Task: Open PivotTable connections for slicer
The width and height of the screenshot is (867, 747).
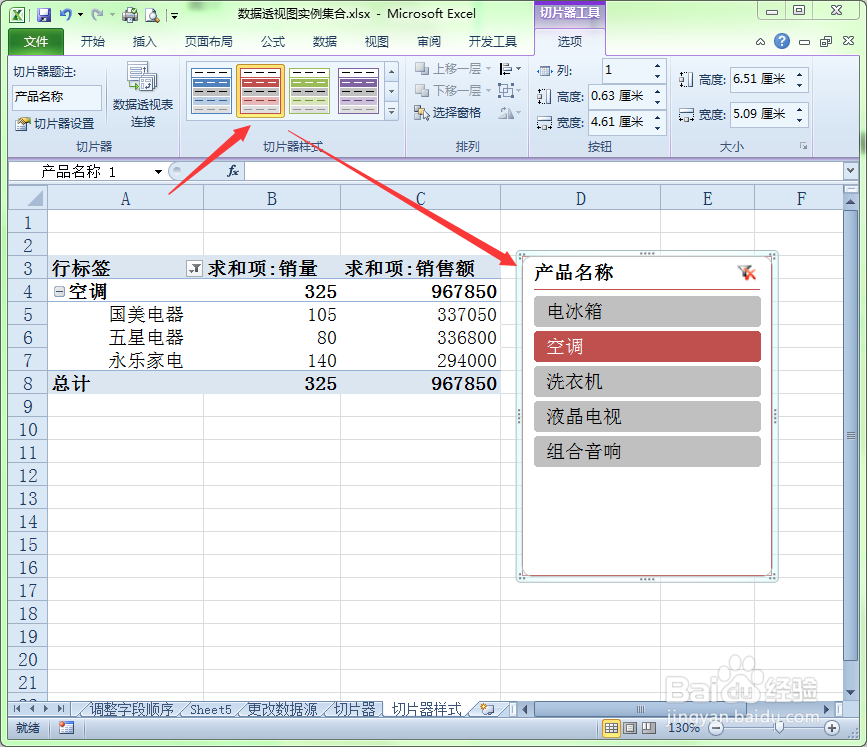Action: coord(143,95)
